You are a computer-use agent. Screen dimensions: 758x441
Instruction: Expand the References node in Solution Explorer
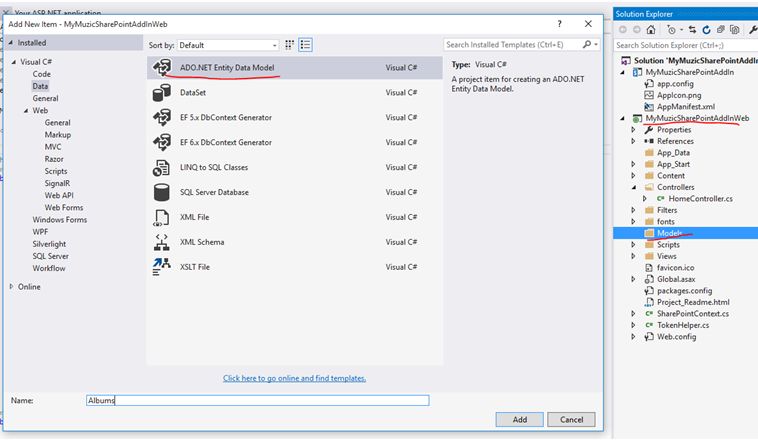click(x=633, y=141)
